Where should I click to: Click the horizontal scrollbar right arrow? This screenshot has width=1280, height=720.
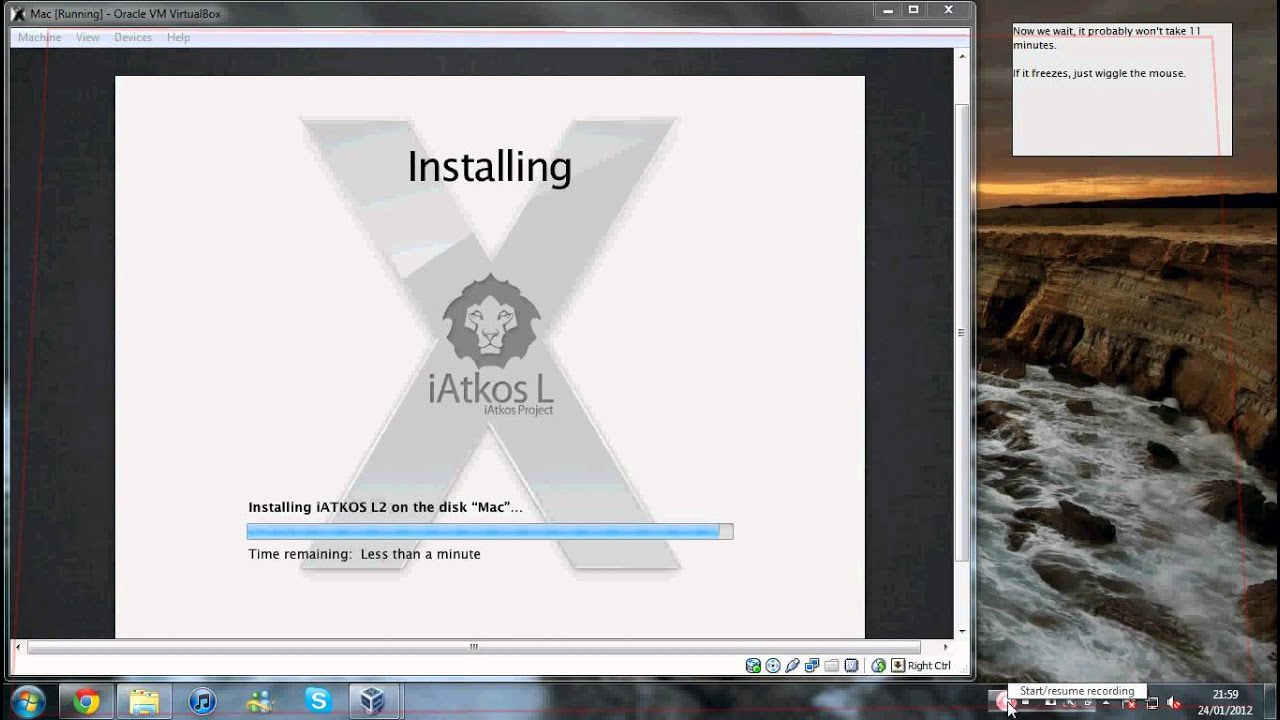pyautogui.click(x=945, y=647)
